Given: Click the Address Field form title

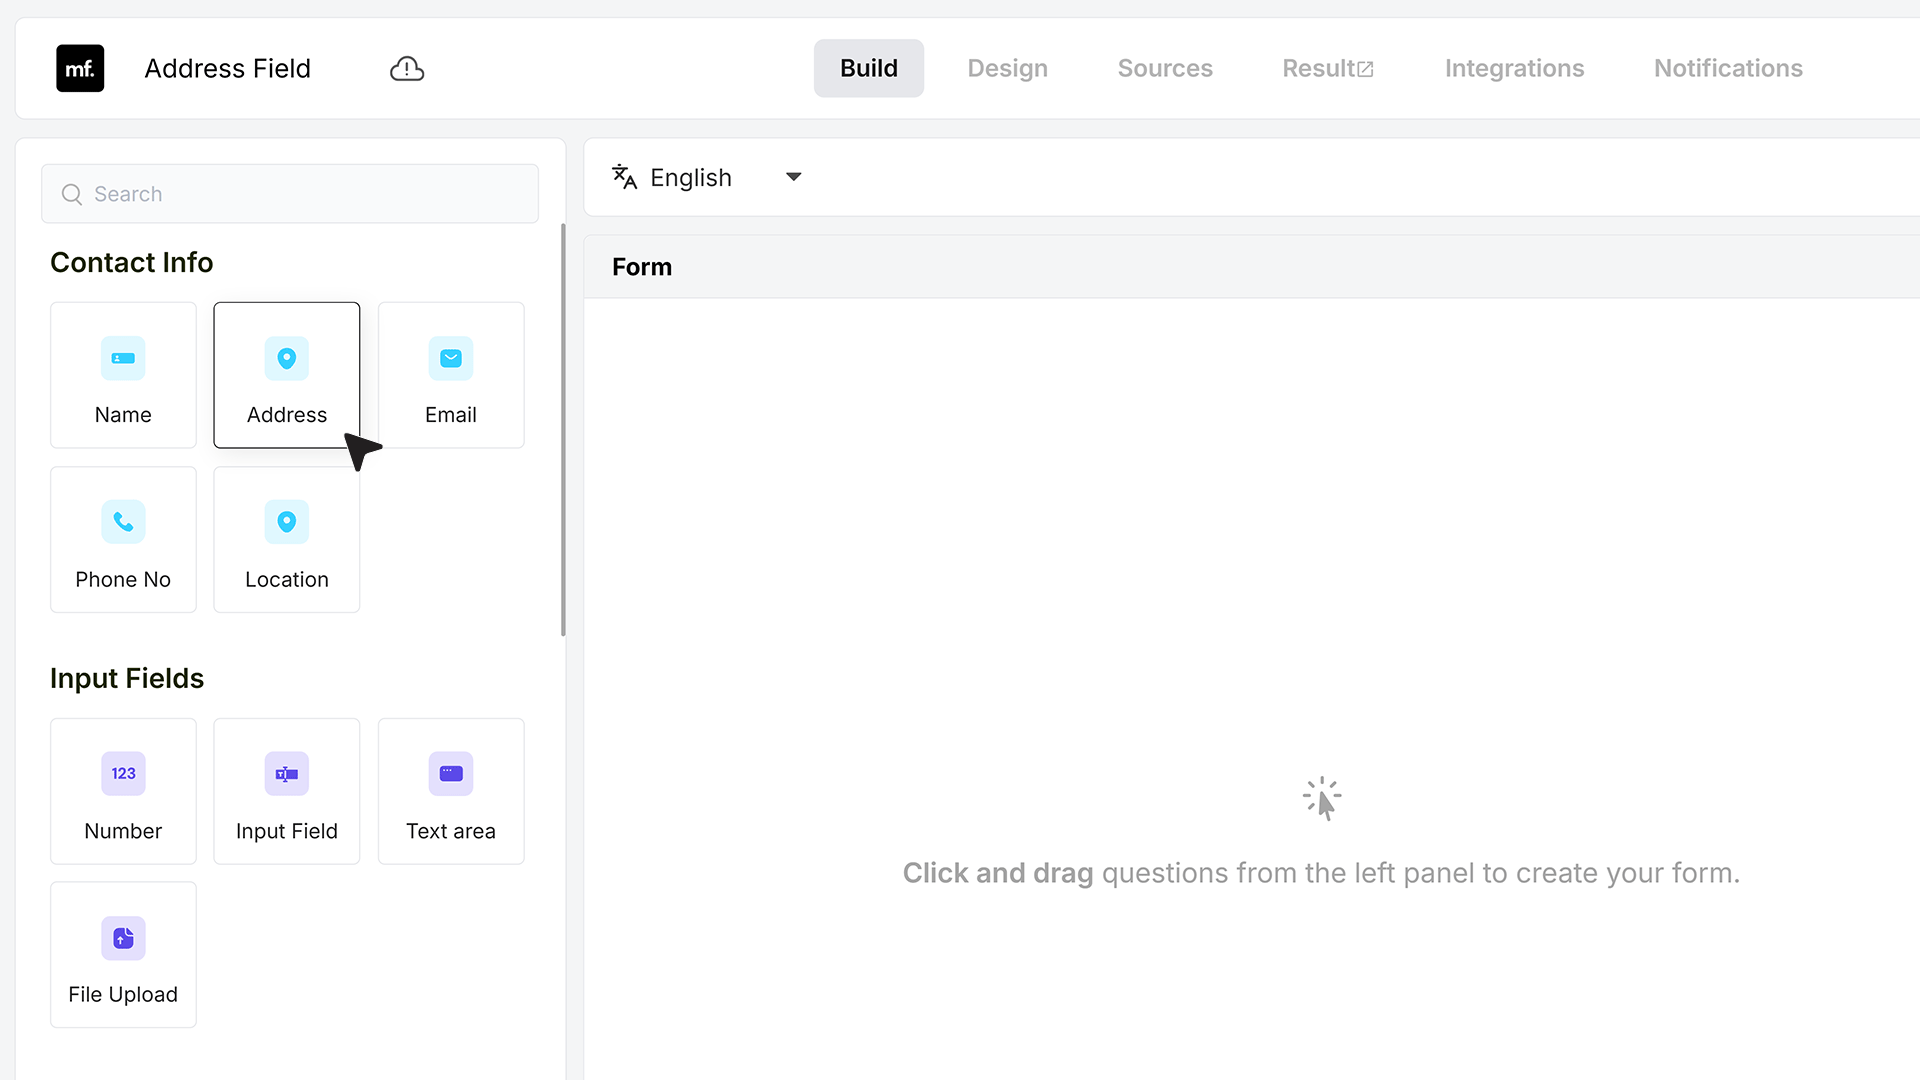Looking at the screenshot, I should 227,68.
